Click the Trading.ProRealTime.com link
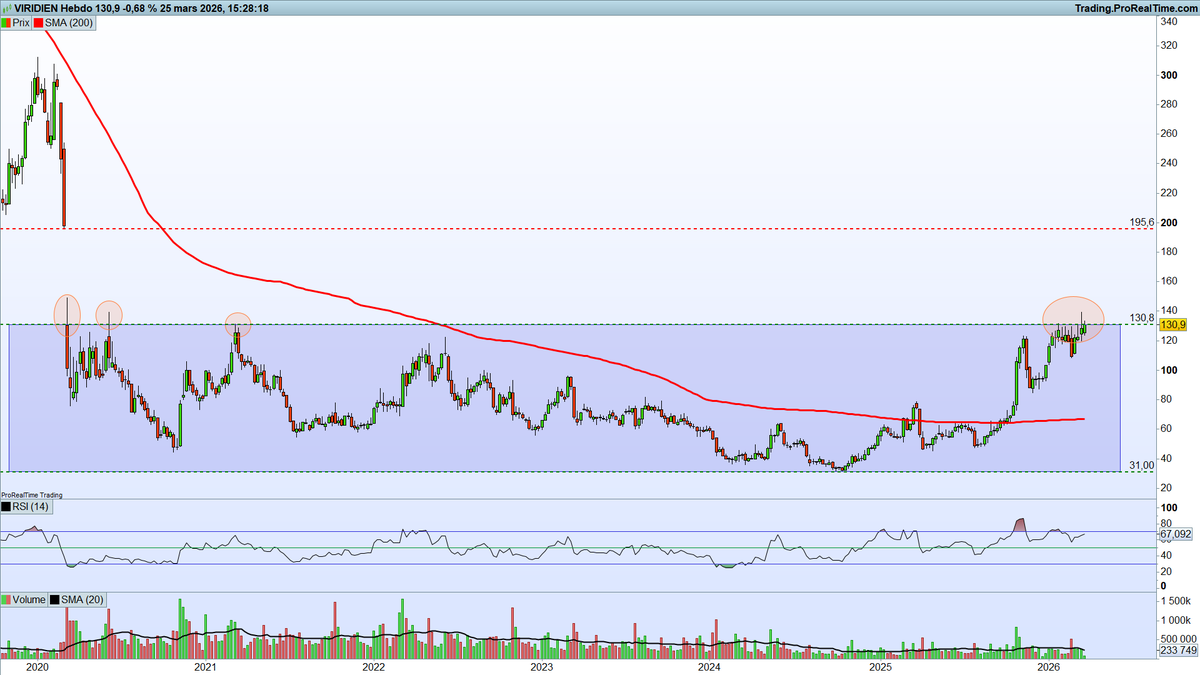 click(x=1136, y=8)
